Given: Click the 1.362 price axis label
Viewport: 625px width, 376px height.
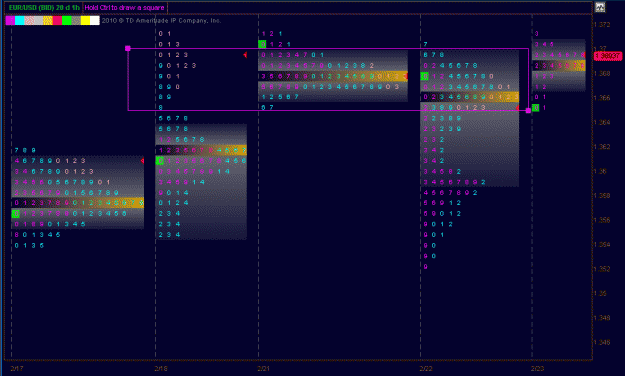Looking at the screenshot, I should click(602, 147).
